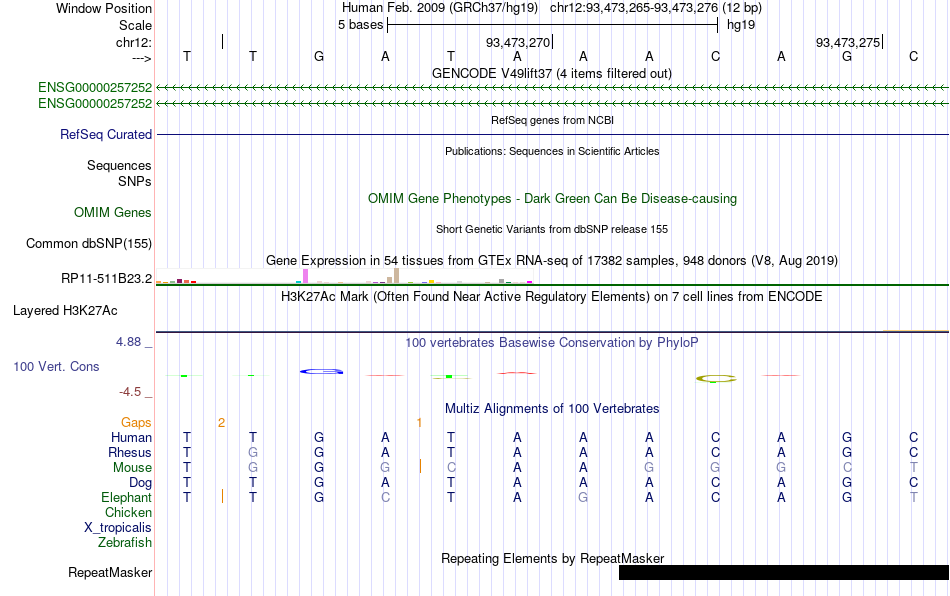Select the OMIM Genes label
Image resolution: width=950 pixels, height=596 pixels.
[x=113, y=213]
